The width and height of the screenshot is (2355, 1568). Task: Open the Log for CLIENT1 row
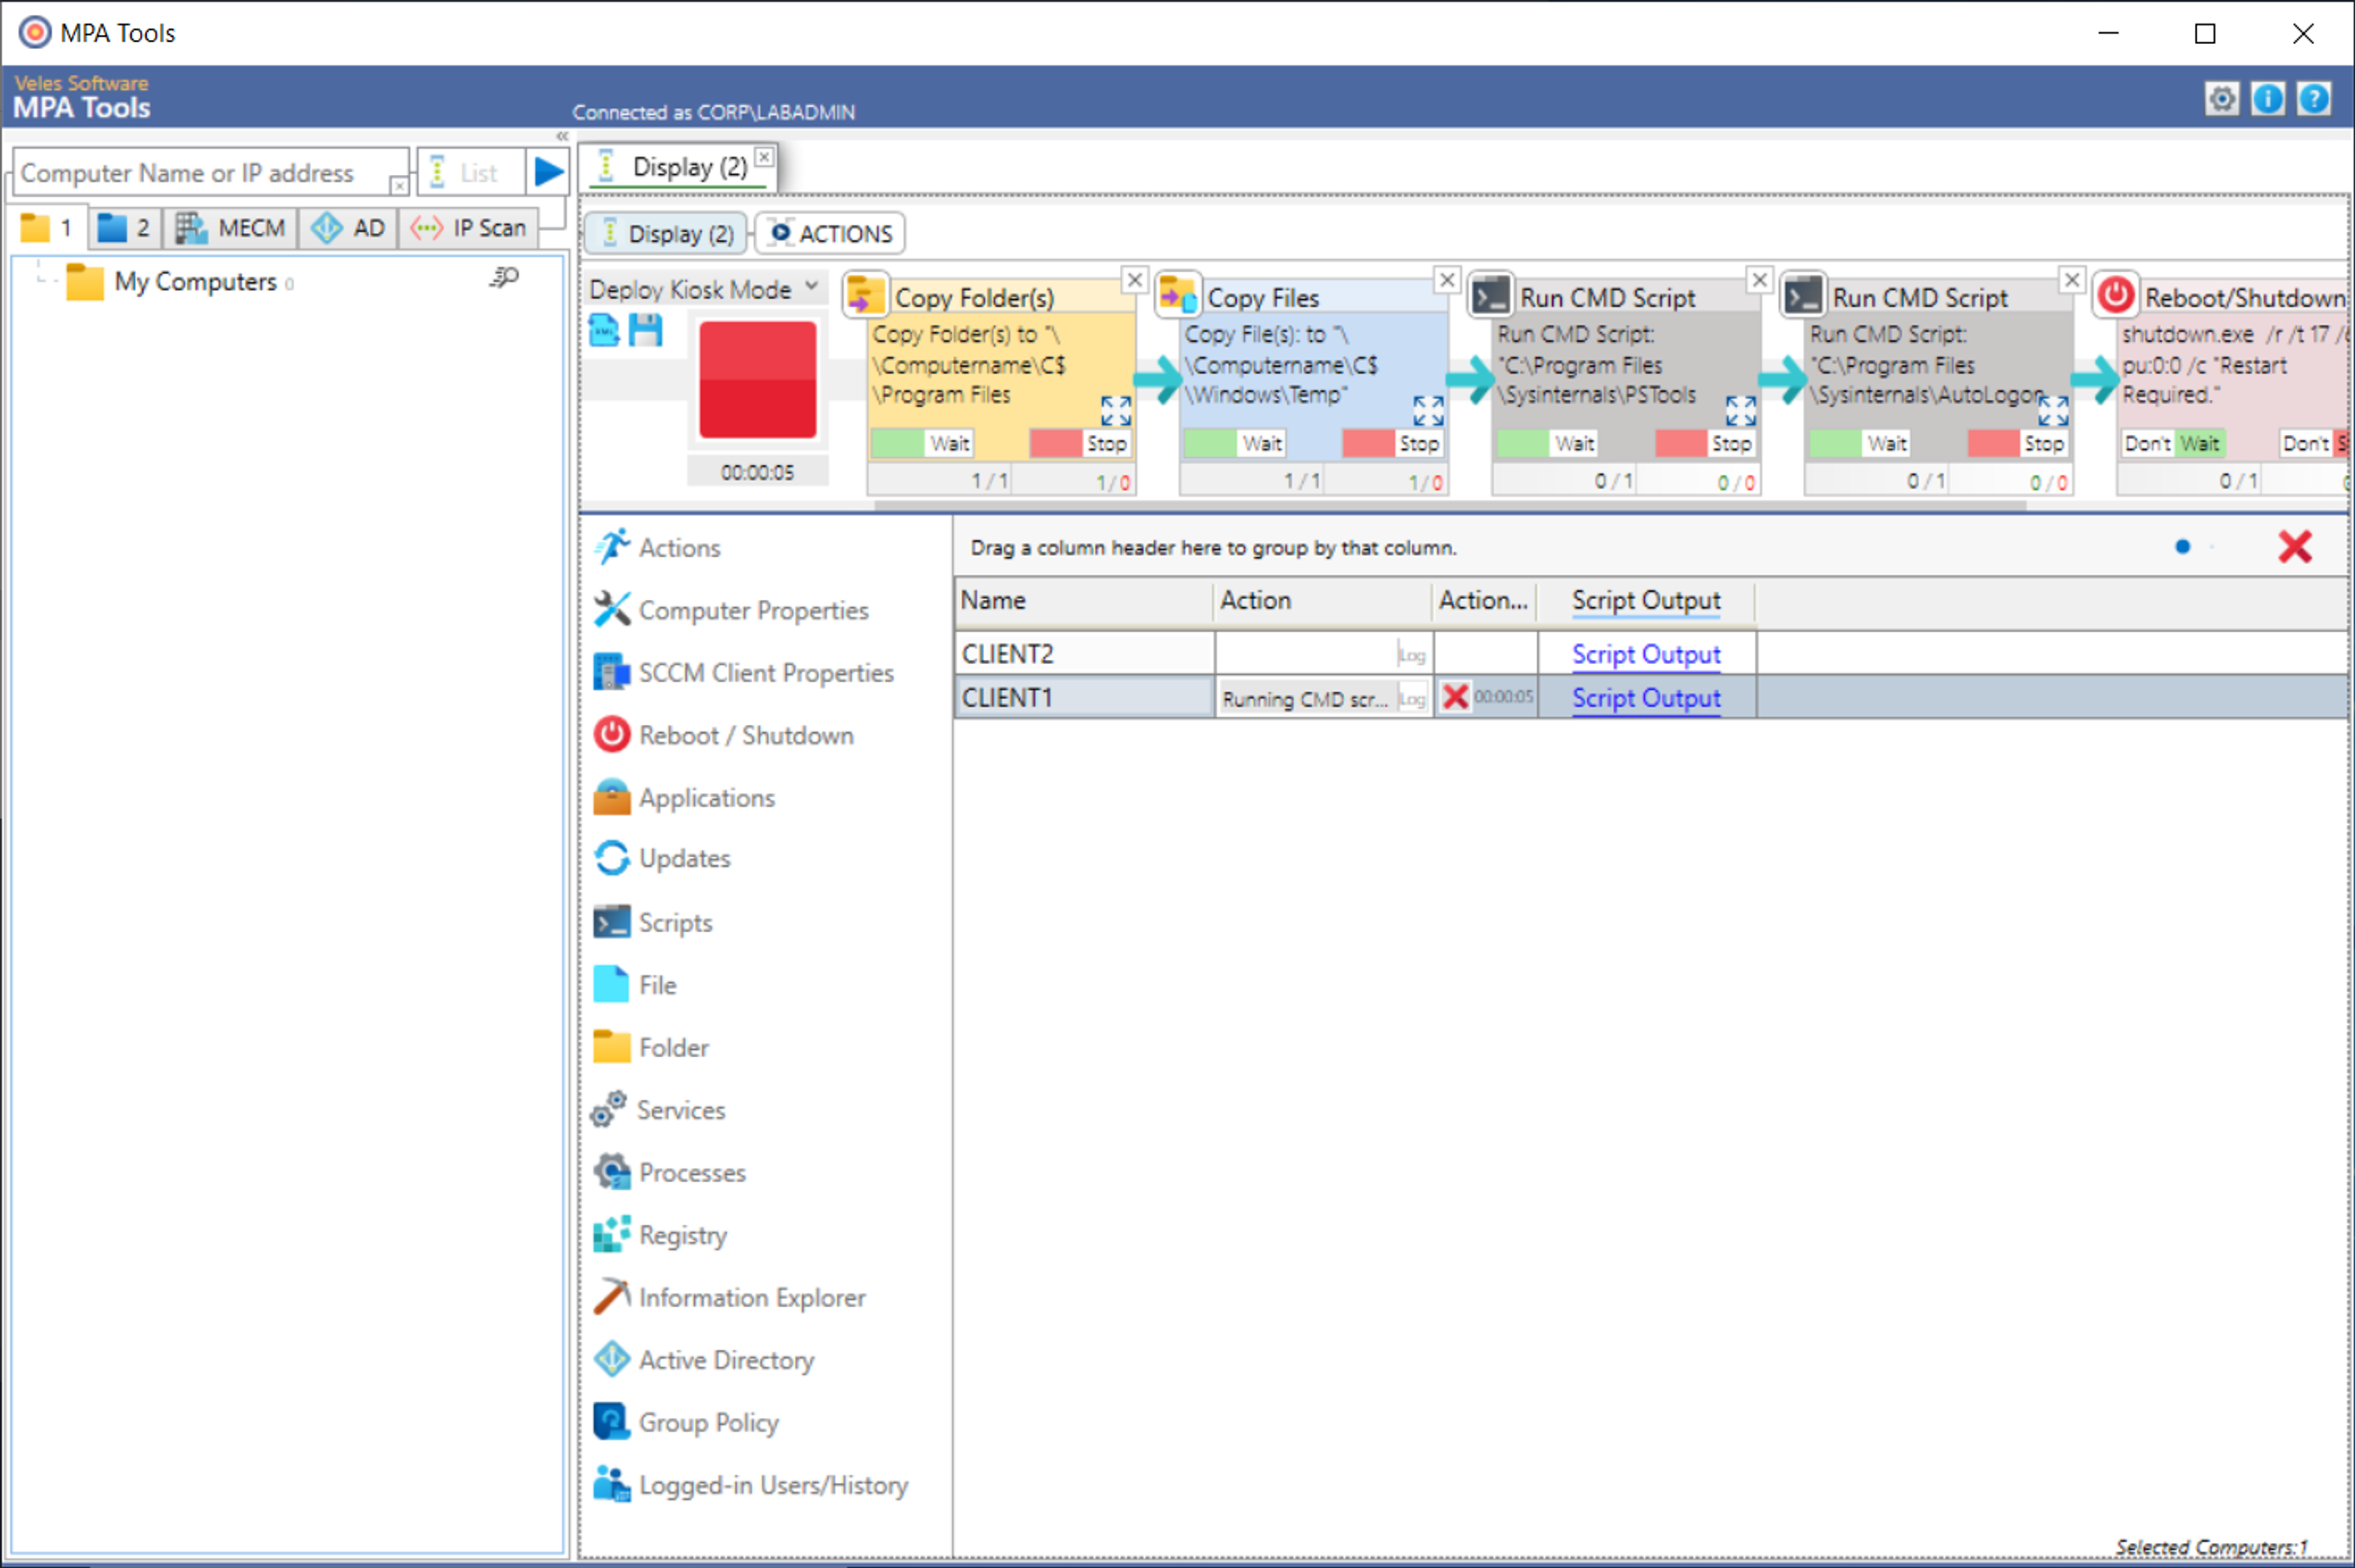click(x=1411, y=699)
